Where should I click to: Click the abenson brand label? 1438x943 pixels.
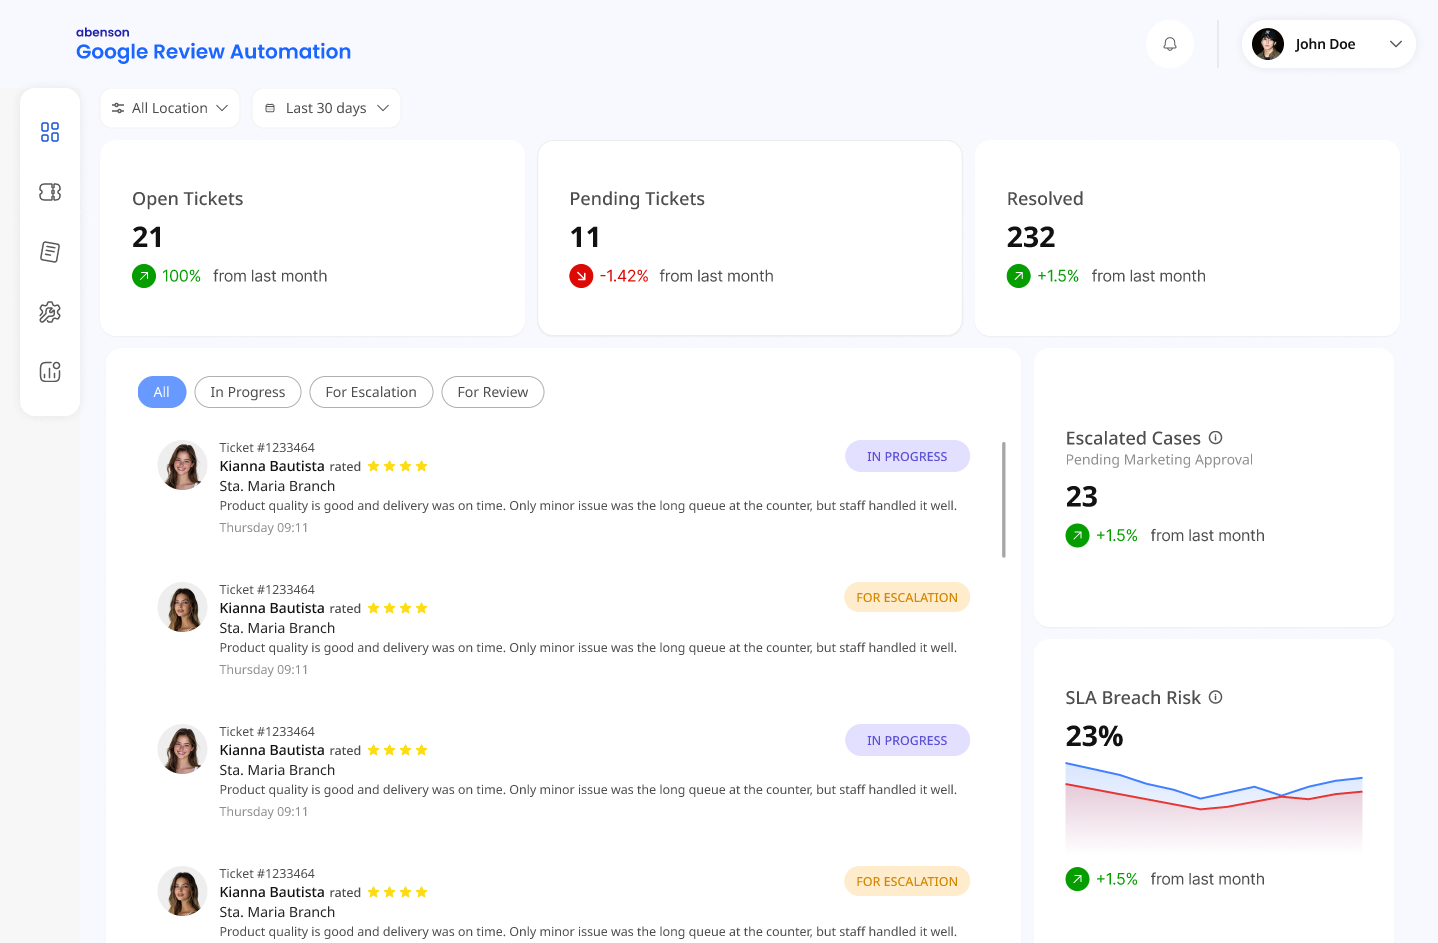click(x=103, y=33)
